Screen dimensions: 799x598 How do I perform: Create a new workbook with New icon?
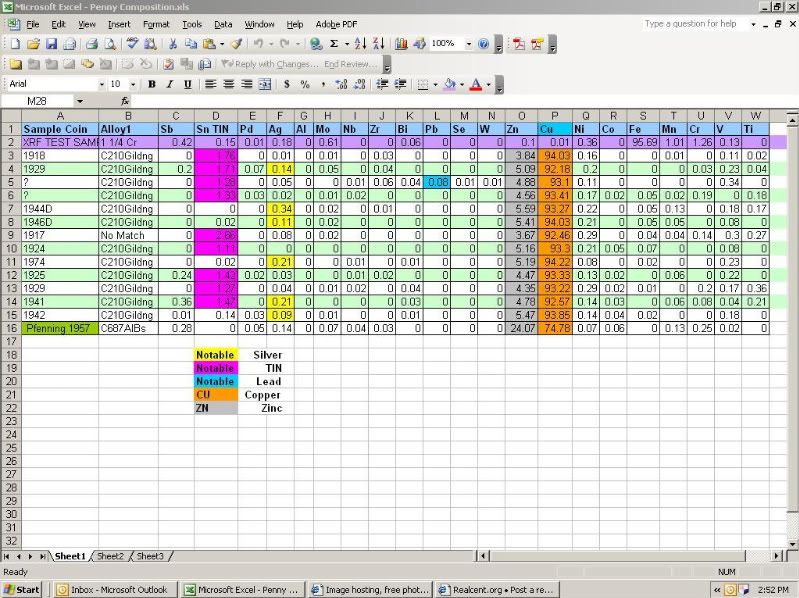[x=15, y=44]
